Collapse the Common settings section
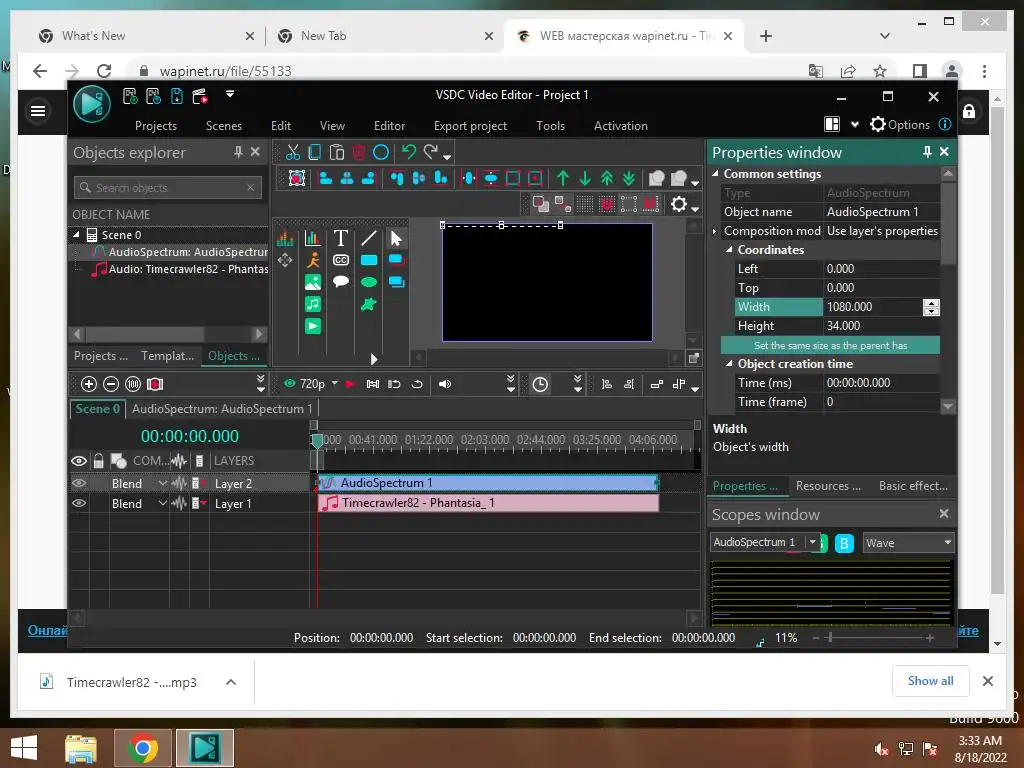 click(x=715, y=174)
